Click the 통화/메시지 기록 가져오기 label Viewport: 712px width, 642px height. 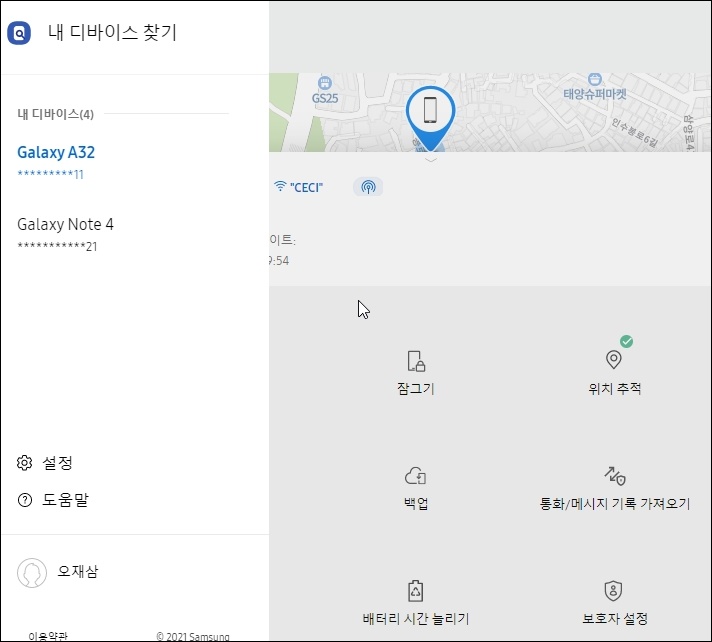(615, 504)
